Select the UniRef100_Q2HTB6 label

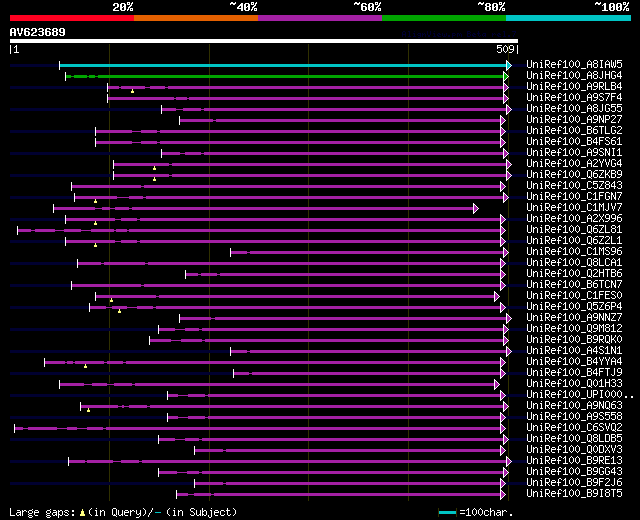(x=574, y=273)
